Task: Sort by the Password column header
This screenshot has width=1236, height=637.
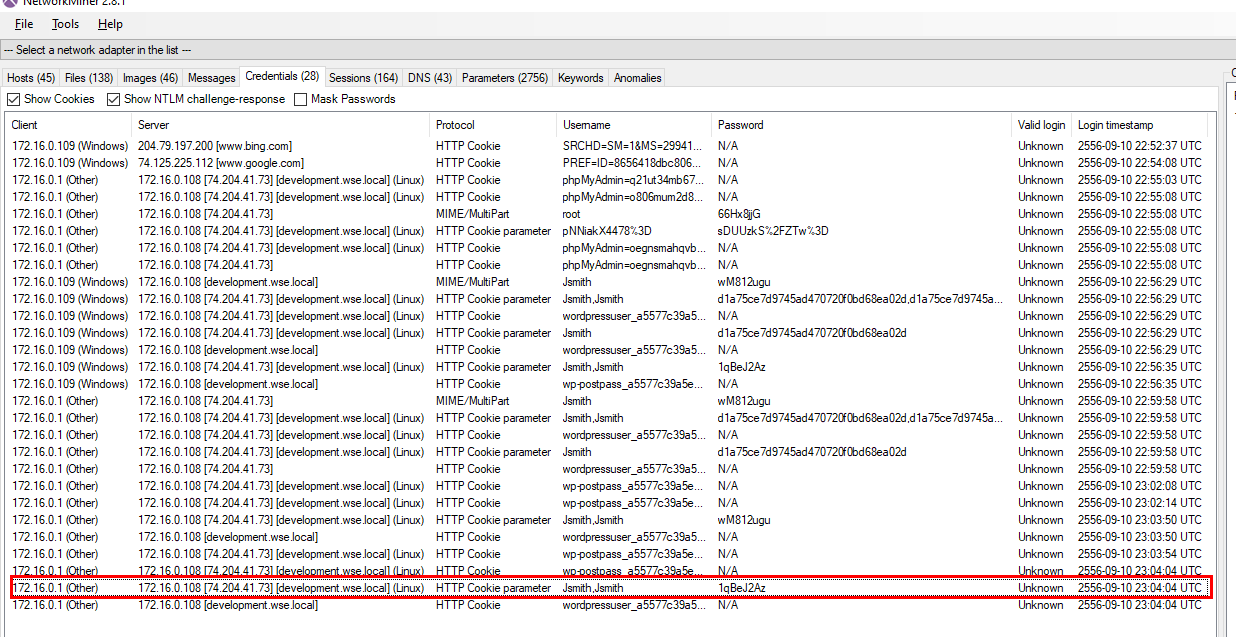Action: [x=740, y=125]
